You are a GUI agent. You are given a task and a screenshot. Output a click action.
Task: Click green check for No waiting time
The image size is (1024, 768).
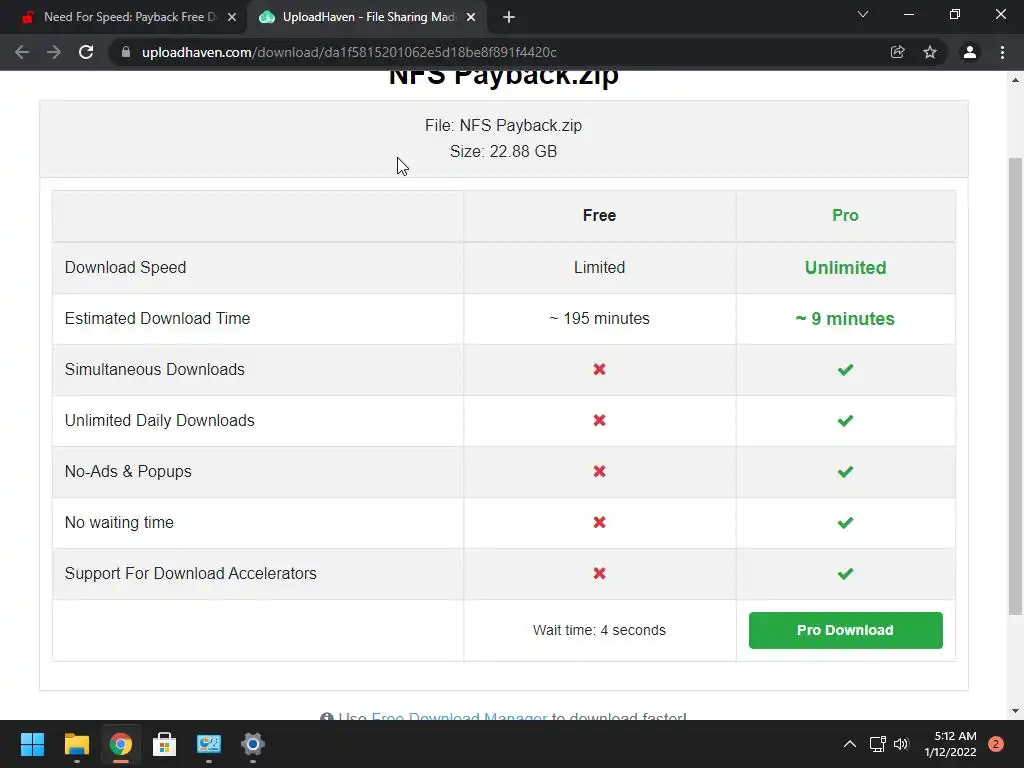(845, 522)
